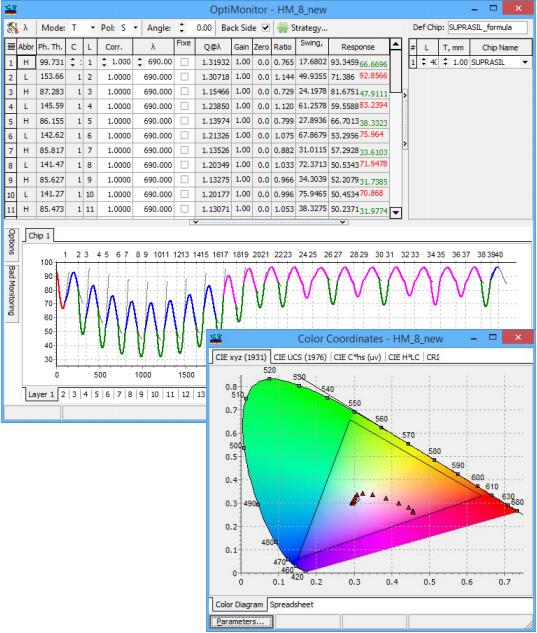The image size is (537, 633).
Task: Adjust the row 1 wavelength spinner
Action: click(x=140, y=62)
